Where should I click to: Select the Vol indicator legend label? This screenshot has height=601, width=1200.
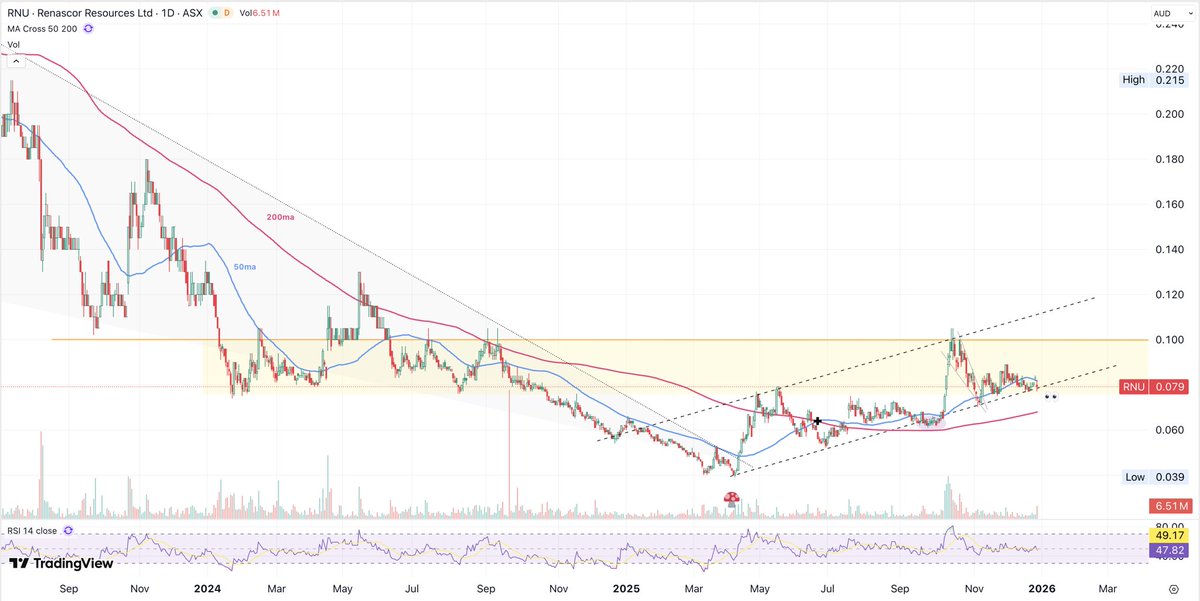[x=14, y=44]
